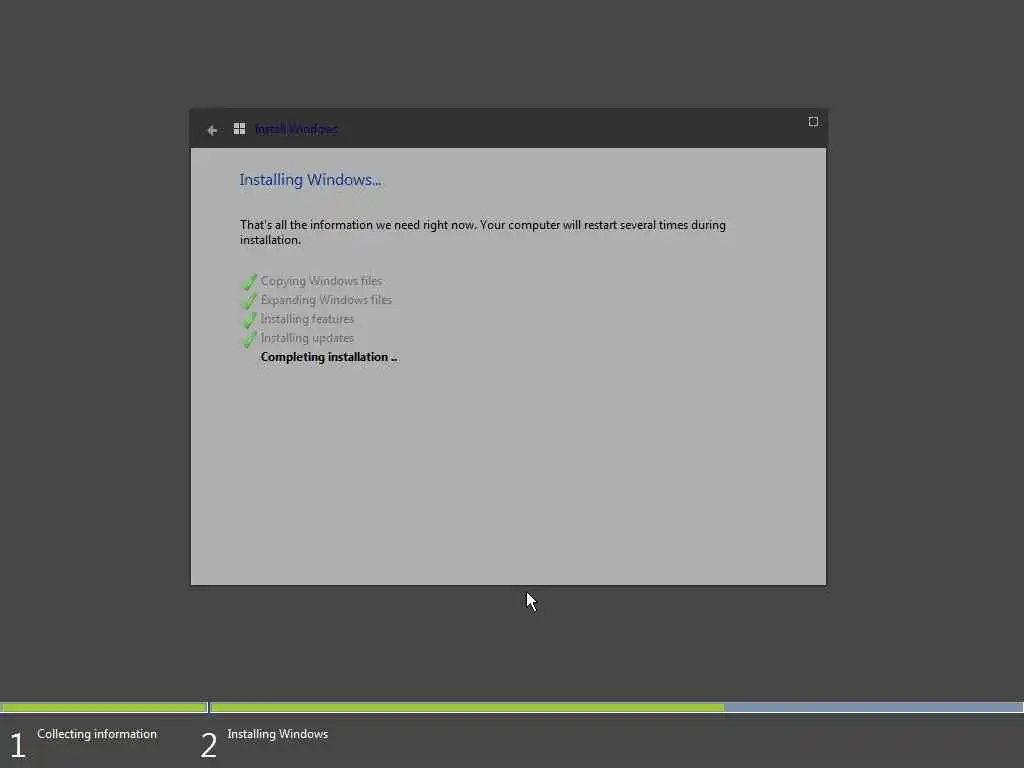This screenshot has height=768, width=1024.
Task: Click the square window button at top right
Action: (x=813, y=121)
